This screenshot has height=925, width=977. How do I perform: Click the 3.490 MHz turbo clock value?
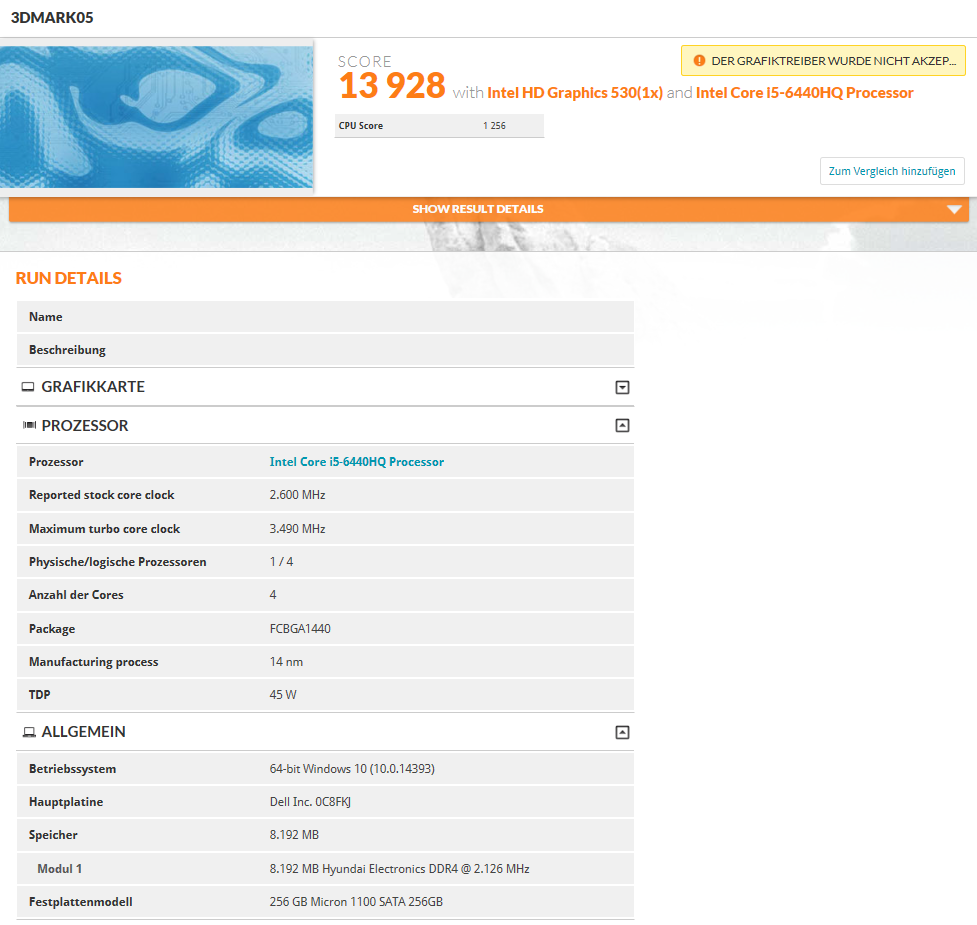tap(297, 528)
